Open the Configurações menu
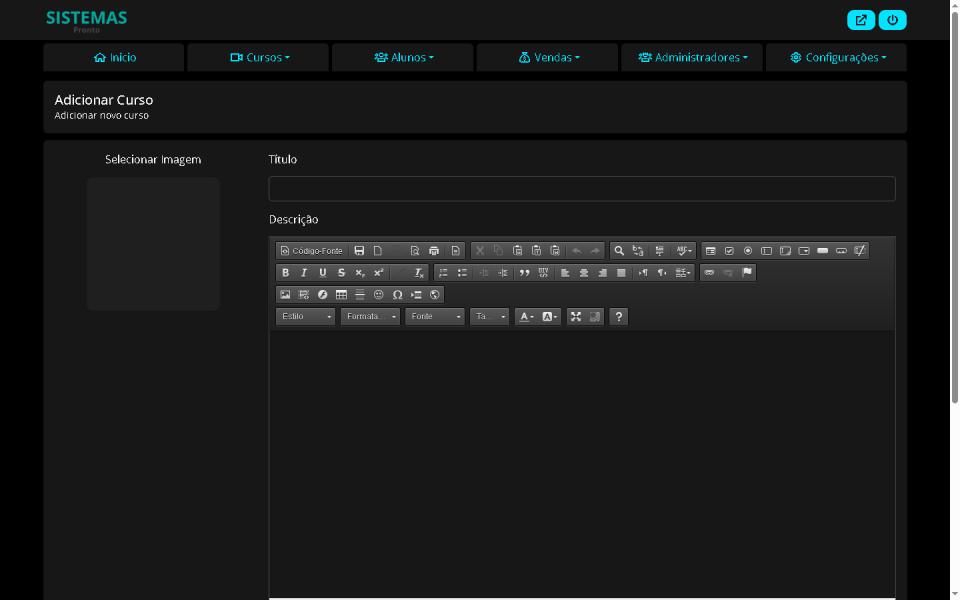The width and height of the screenshot is (960, 600). (837, 58)
